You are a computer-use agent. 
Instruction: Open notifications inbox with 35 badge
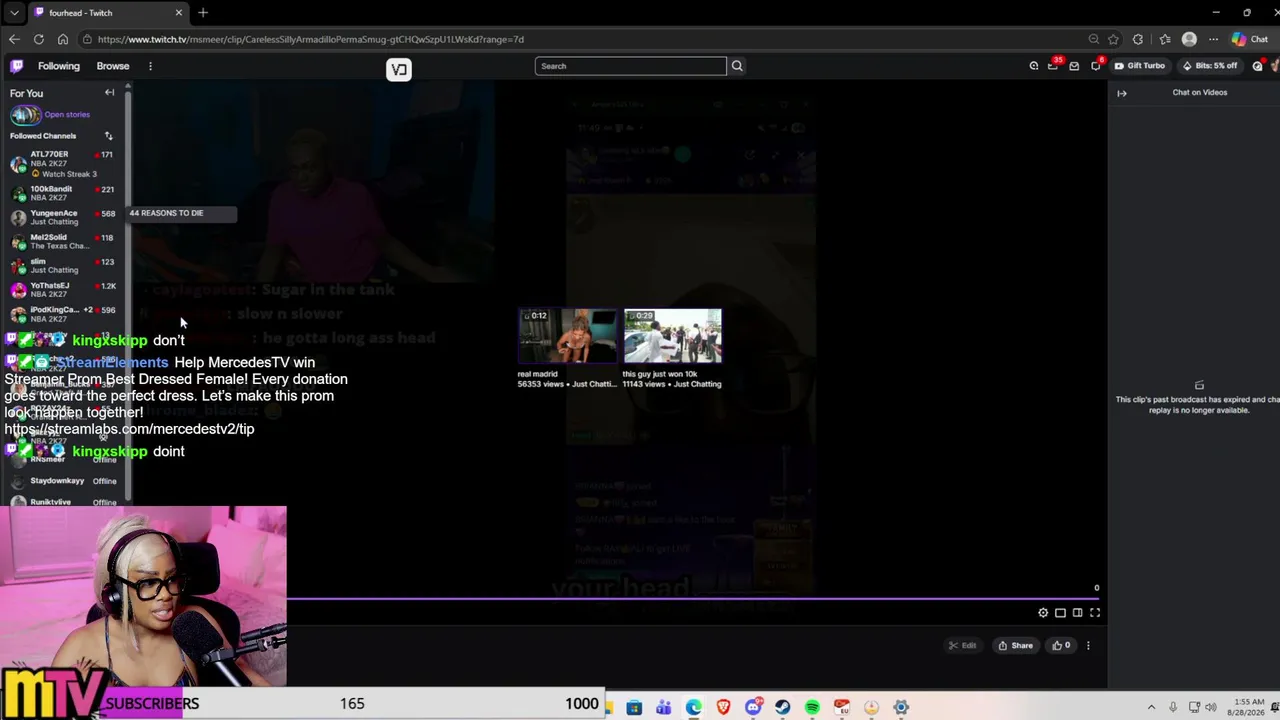[1054, 66]
